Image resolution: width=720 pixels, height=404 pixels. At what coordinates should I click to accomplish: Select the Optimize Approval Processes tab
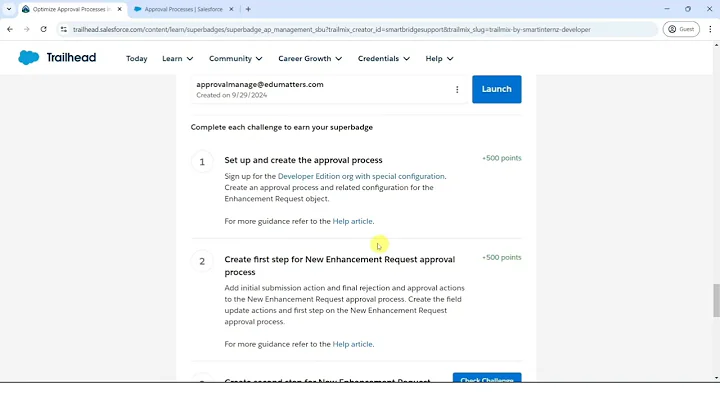coord(72,9)
